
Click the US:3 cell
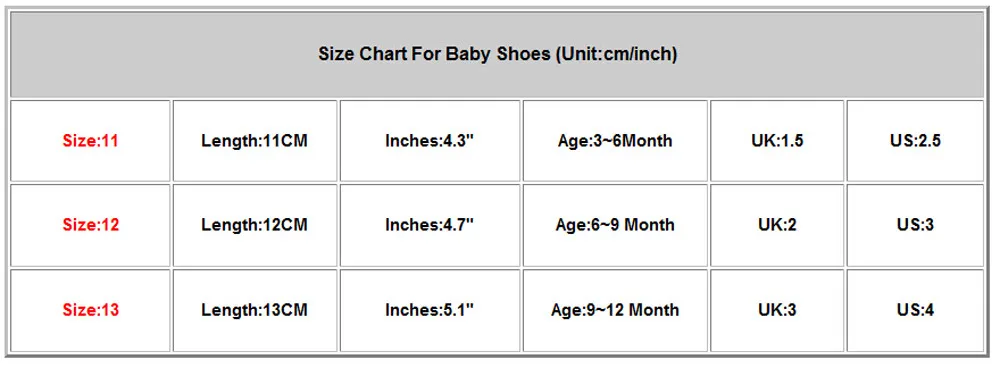click(915, 225)
